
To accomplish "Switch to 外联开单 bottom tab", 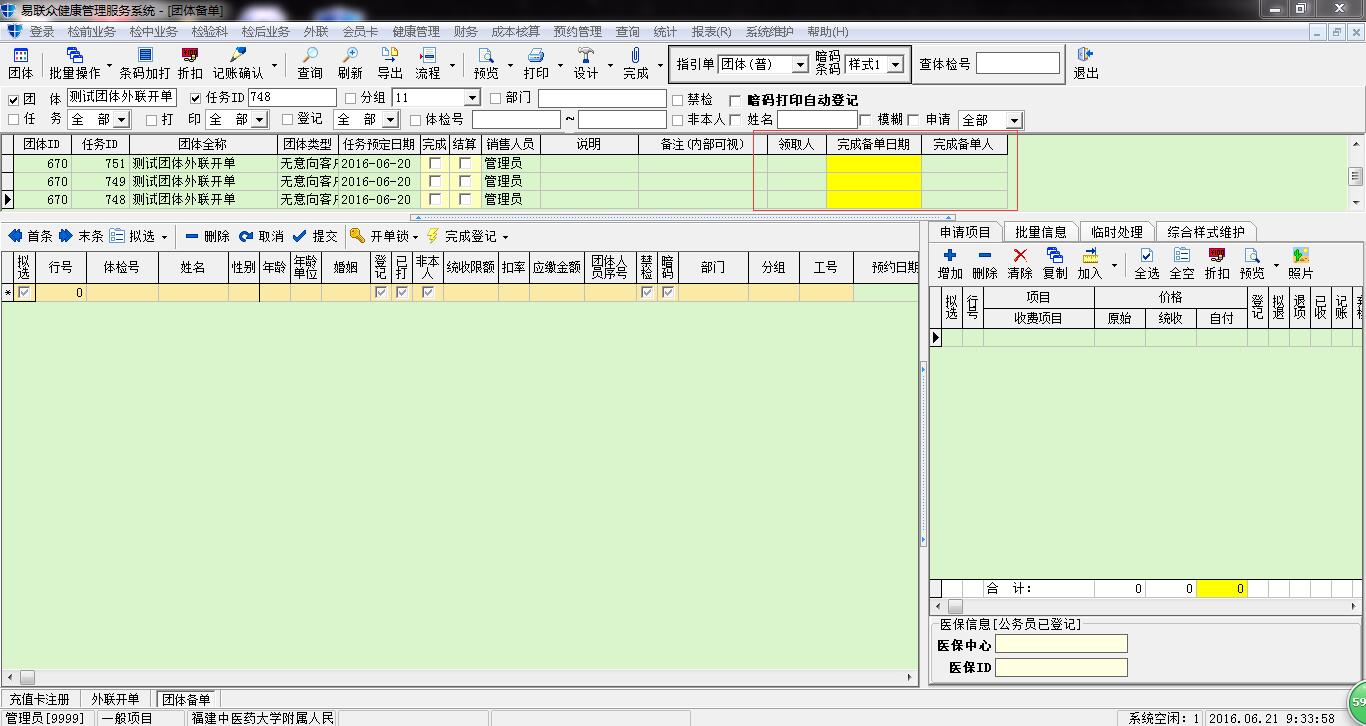I will click(x=115, y=699).
